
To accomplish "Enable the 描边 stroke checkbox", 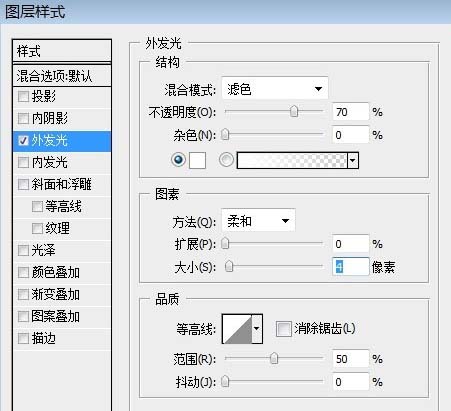I will tap(23, 338).
